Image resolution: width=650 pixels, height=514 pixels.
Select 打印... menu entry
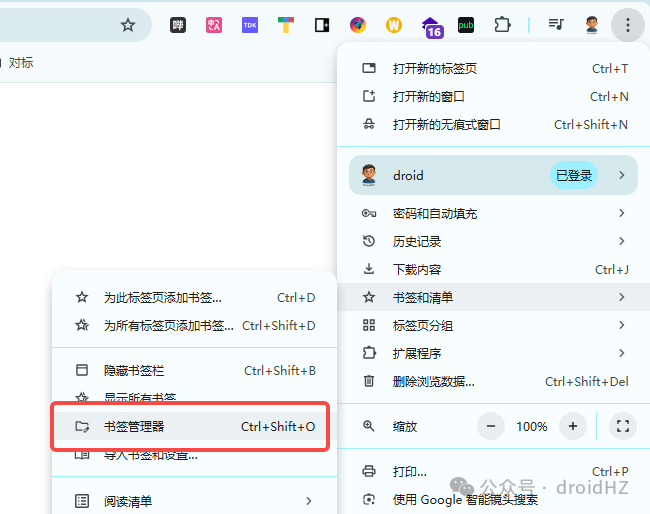point(495,472)
